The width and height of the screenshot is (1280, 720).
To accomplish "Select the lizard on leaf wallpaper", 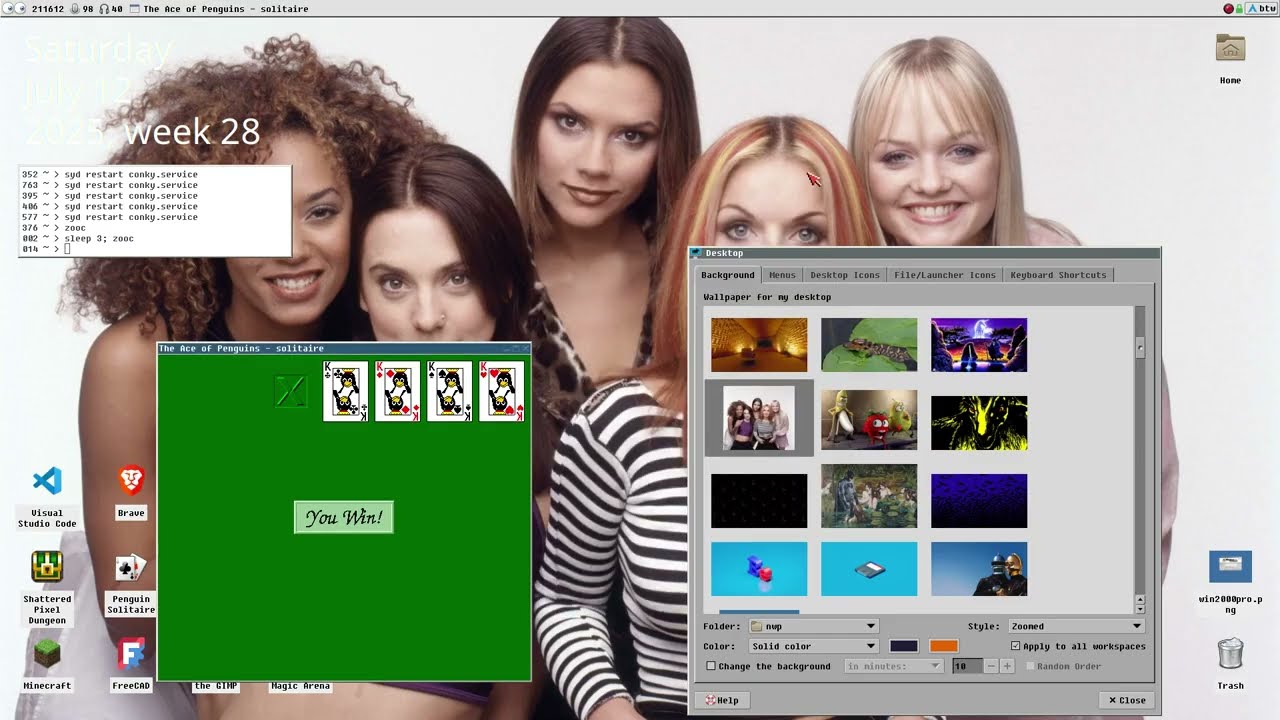I will [x=869, y=345].
